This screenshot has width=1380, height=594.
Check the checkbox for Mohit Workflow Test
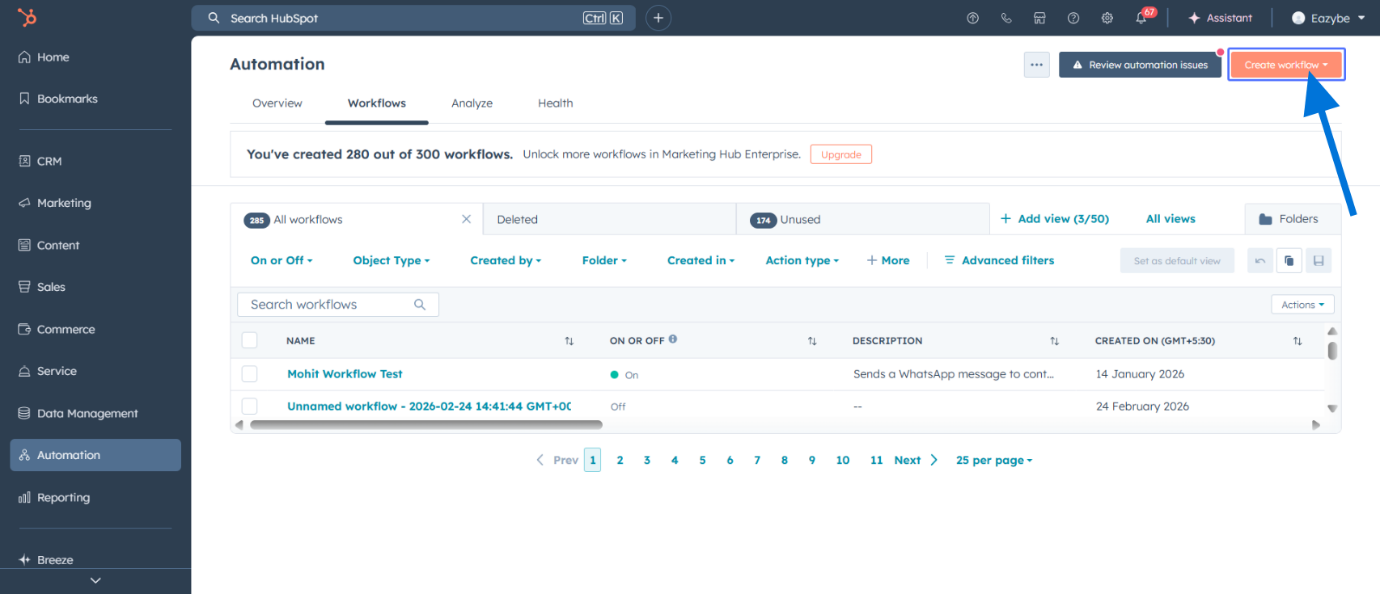(x=250, y=373)
